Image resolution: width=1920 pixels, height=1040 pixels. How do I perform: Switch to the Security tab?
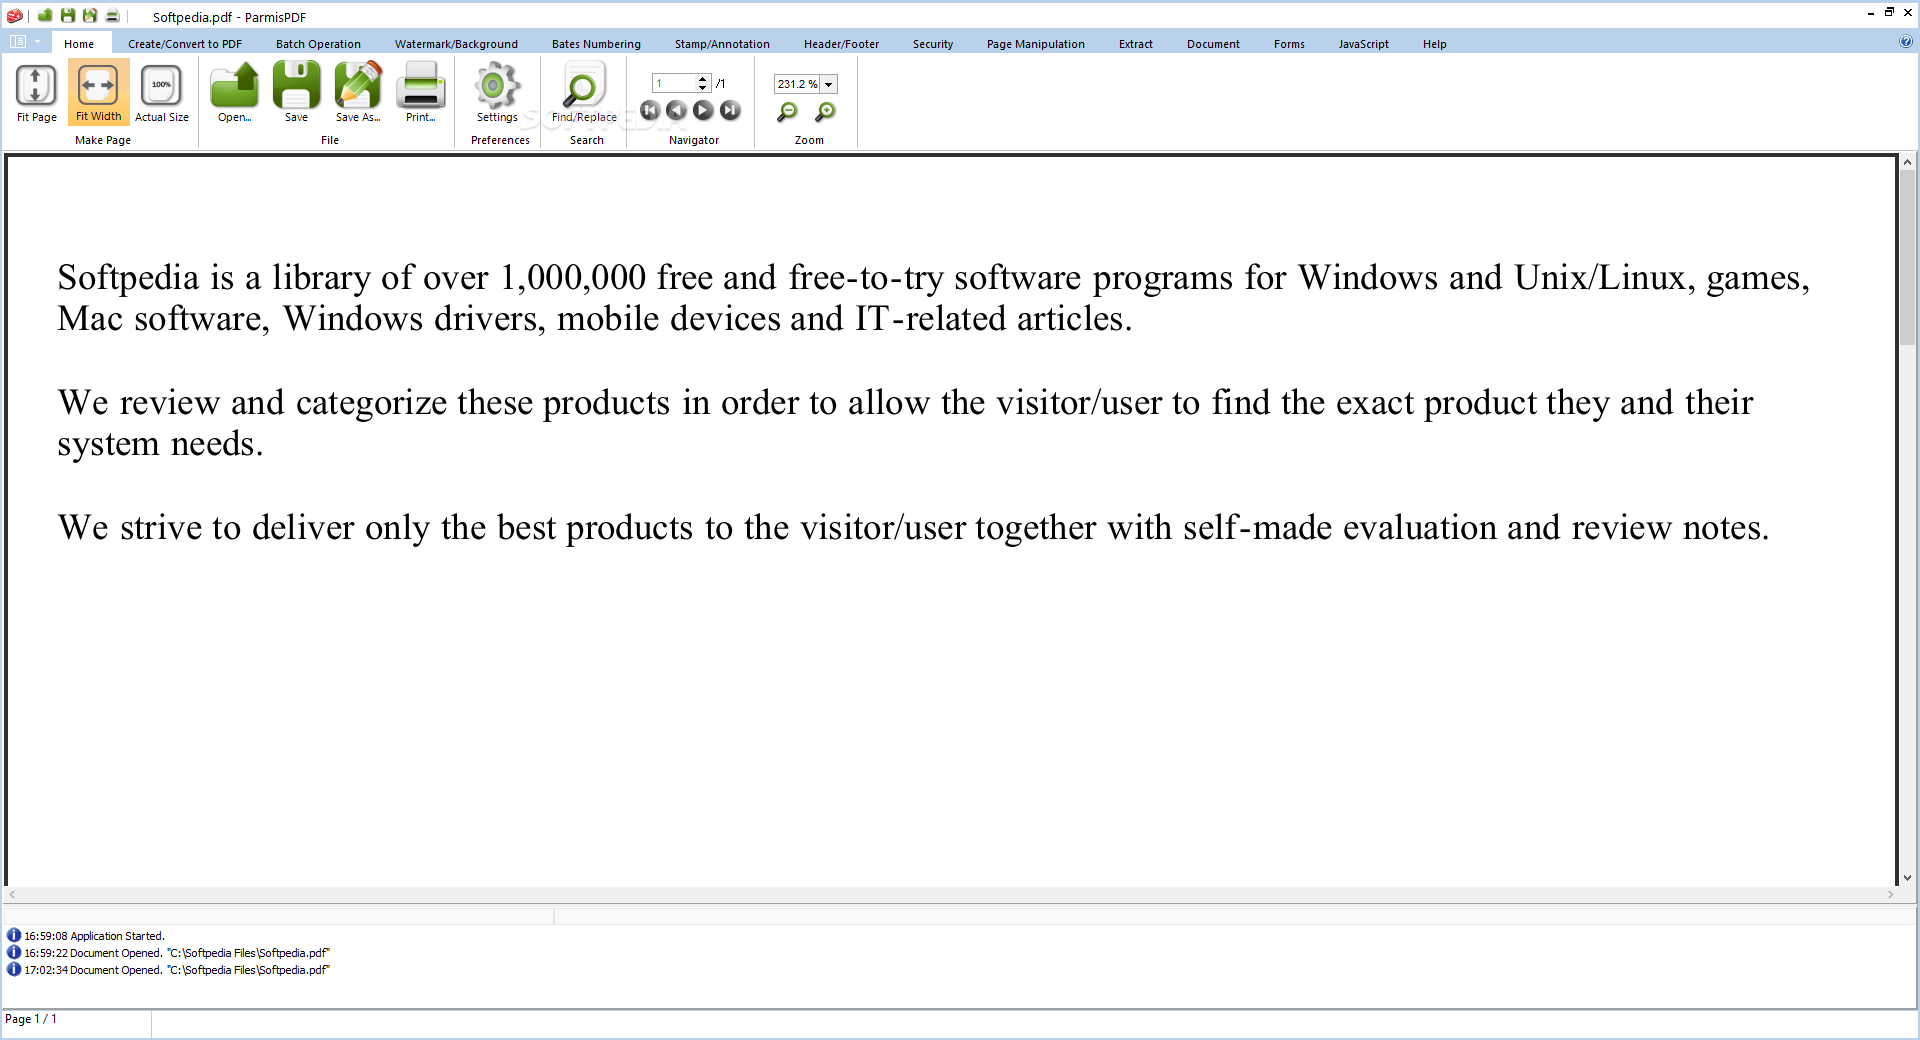coord(933,44)
